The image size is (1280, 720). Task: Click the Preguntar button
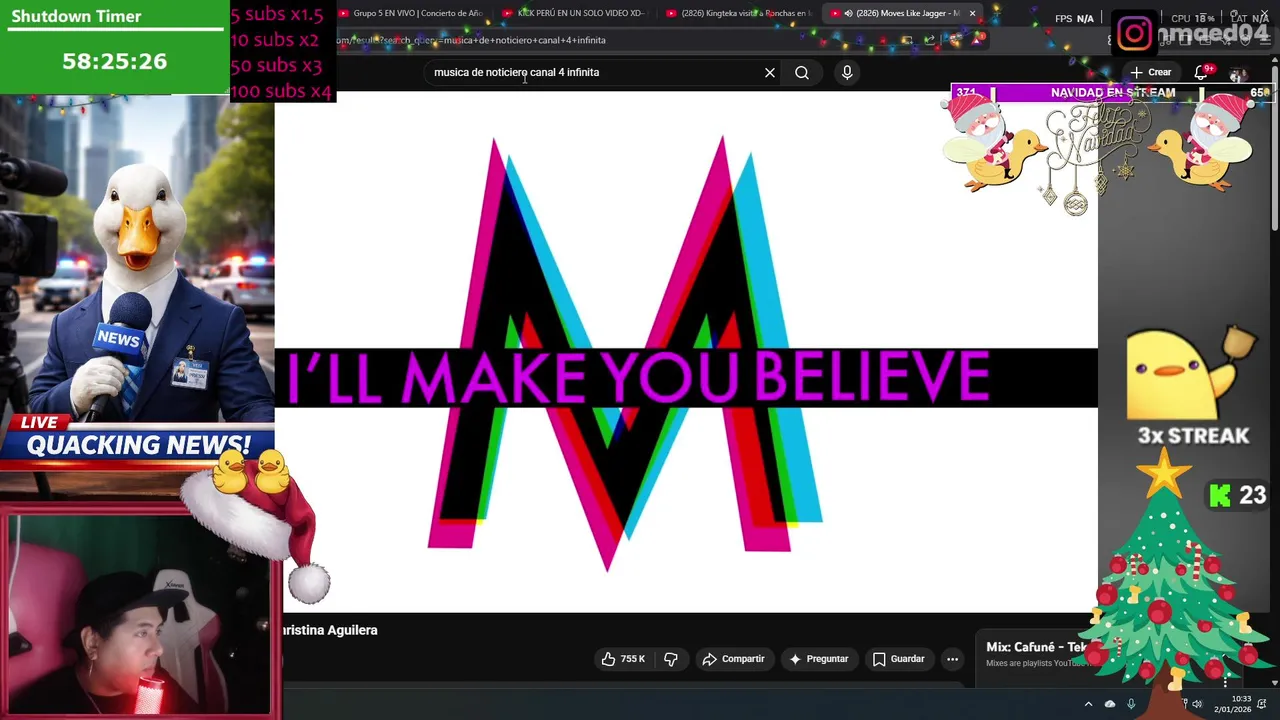point(818,659)
